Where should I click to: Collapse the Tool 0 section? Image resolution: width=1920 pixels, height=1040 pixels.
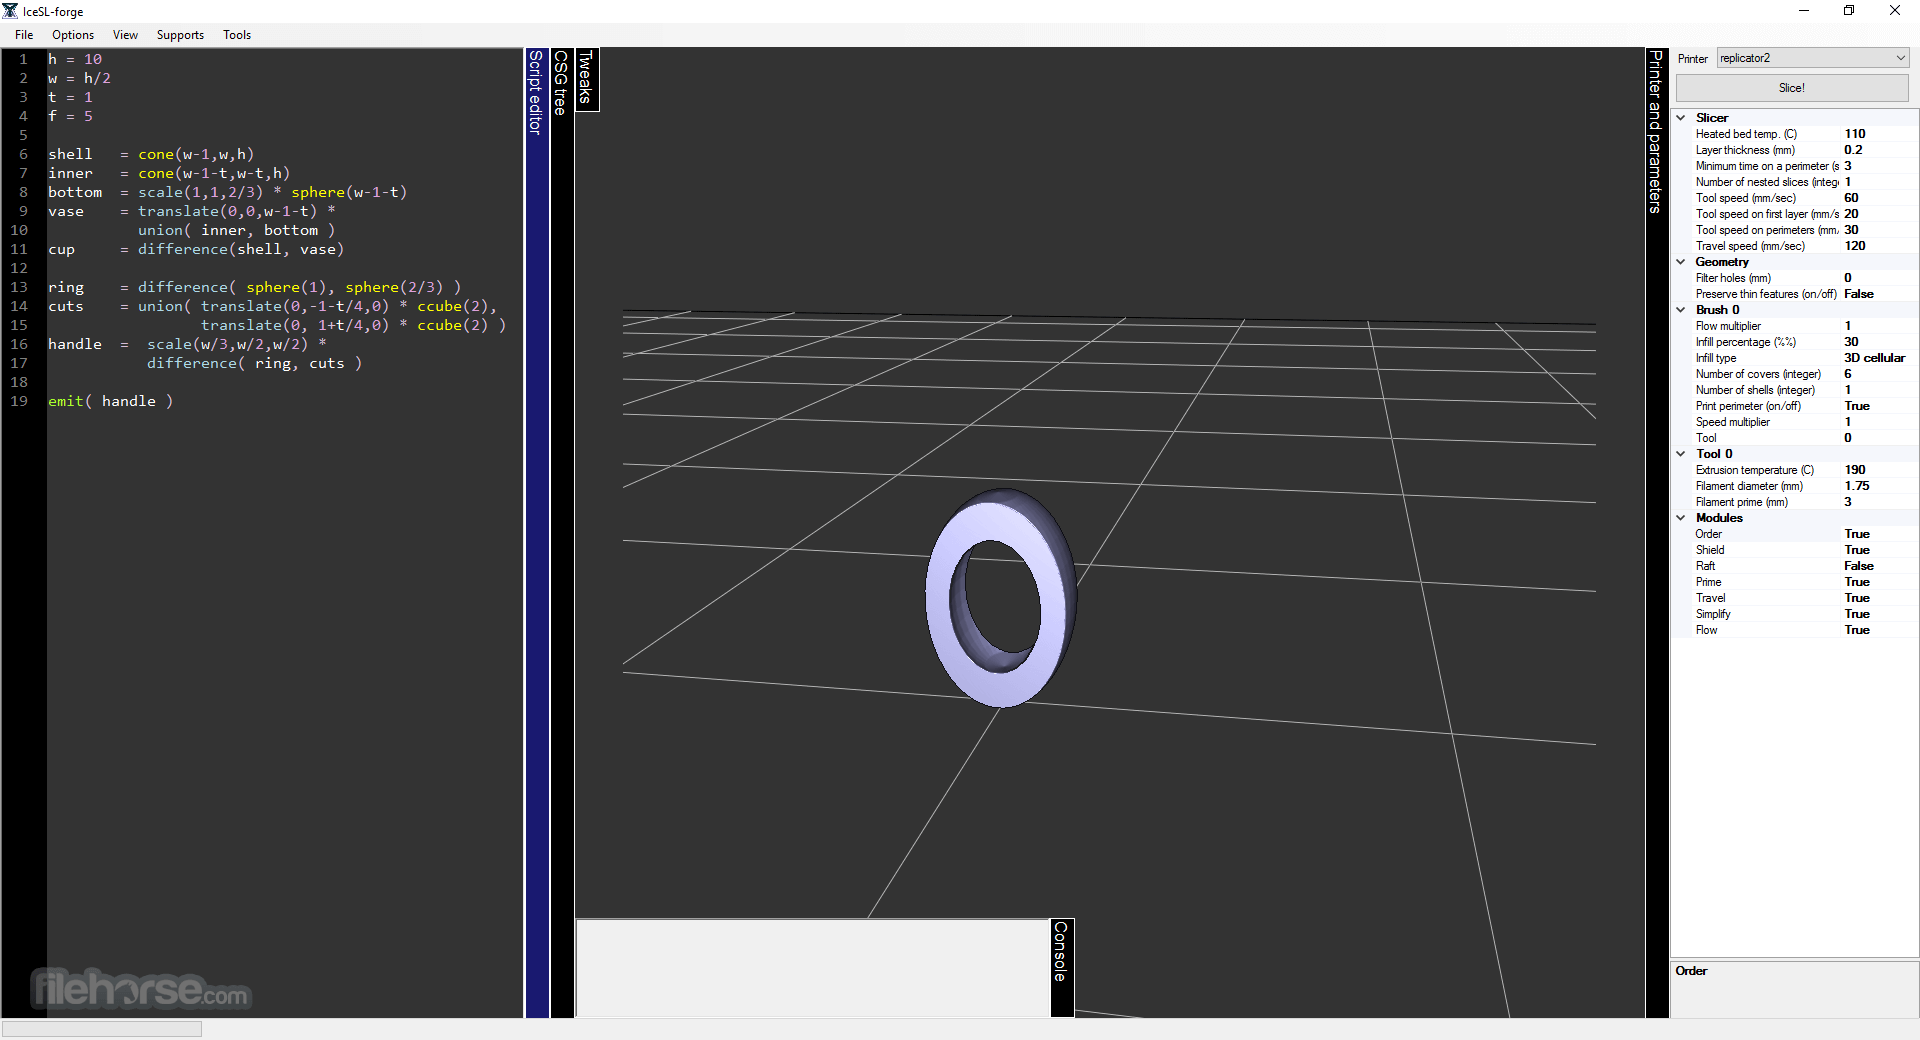point(1682,454)
